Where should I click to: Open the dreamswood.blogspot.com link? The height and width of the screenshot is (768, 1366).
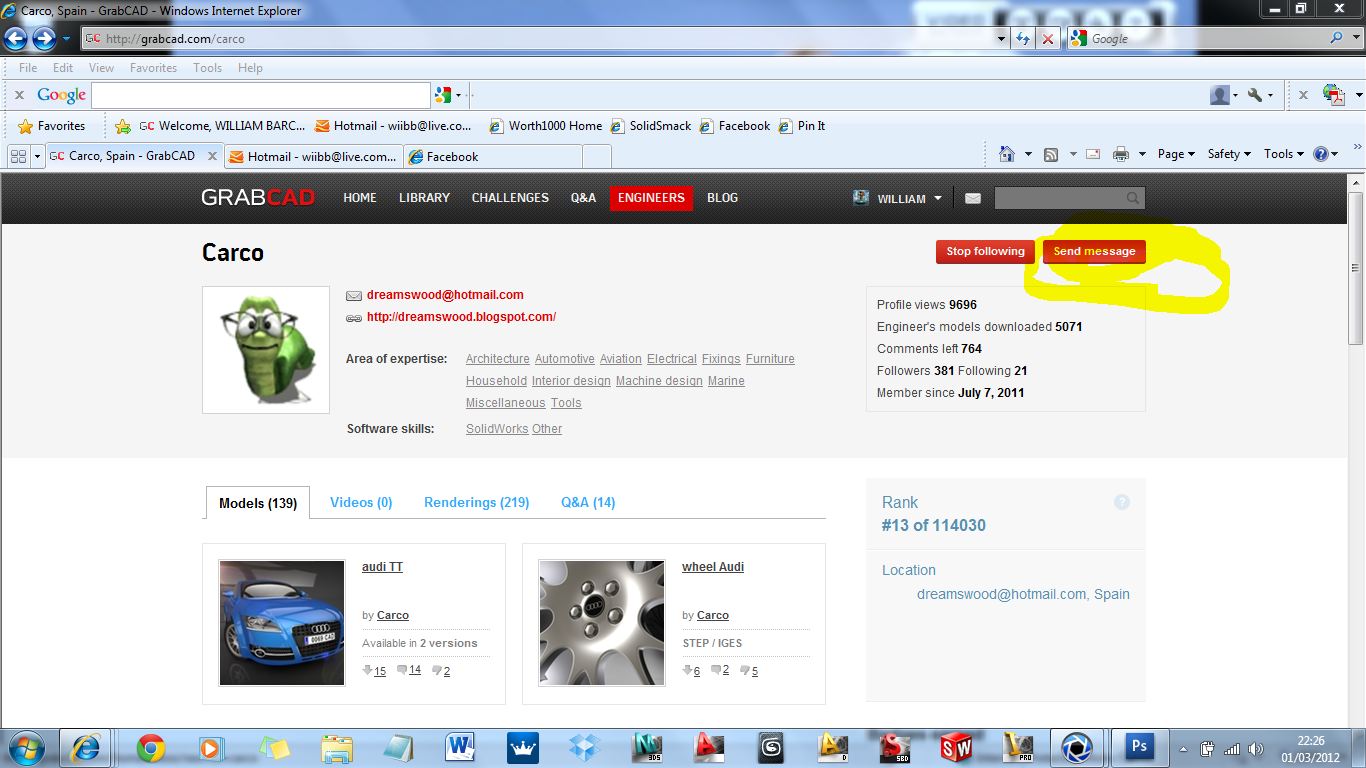click(x=461, y=317)
